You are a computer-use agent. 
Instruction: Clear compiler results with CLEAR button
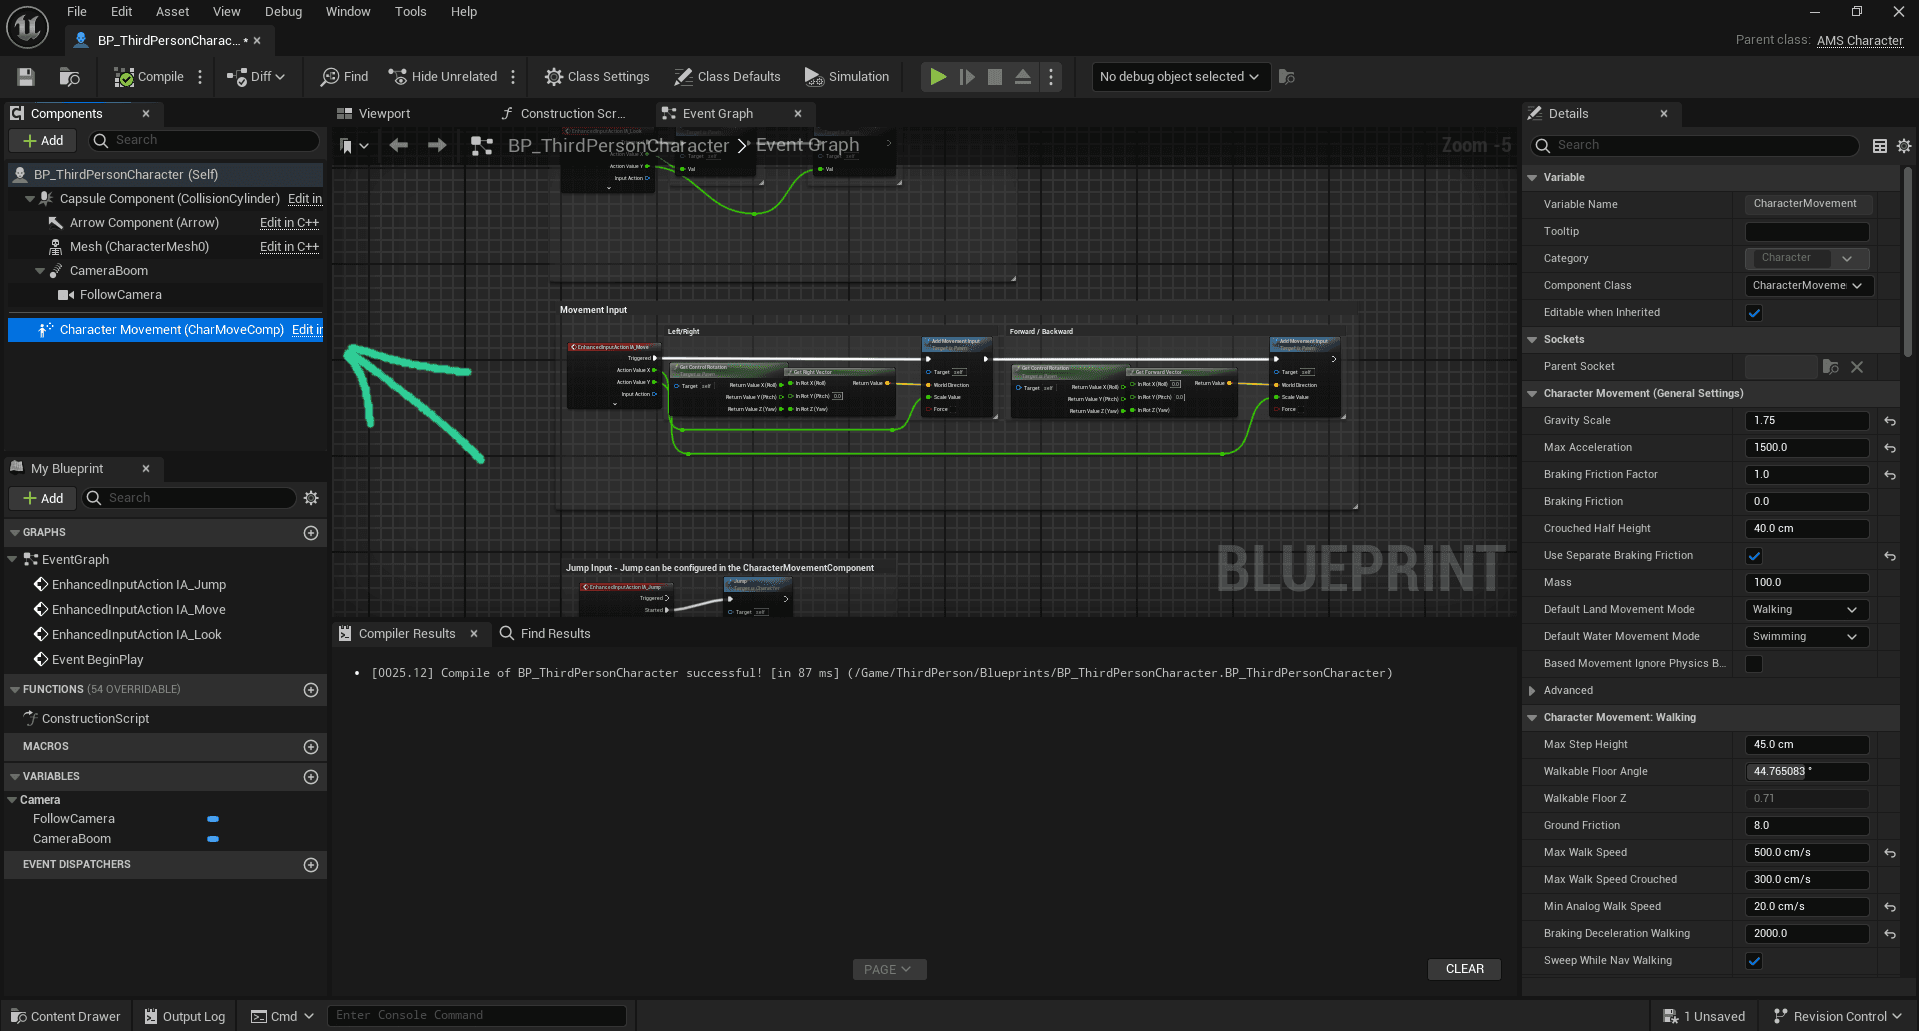pos(1464,969)
